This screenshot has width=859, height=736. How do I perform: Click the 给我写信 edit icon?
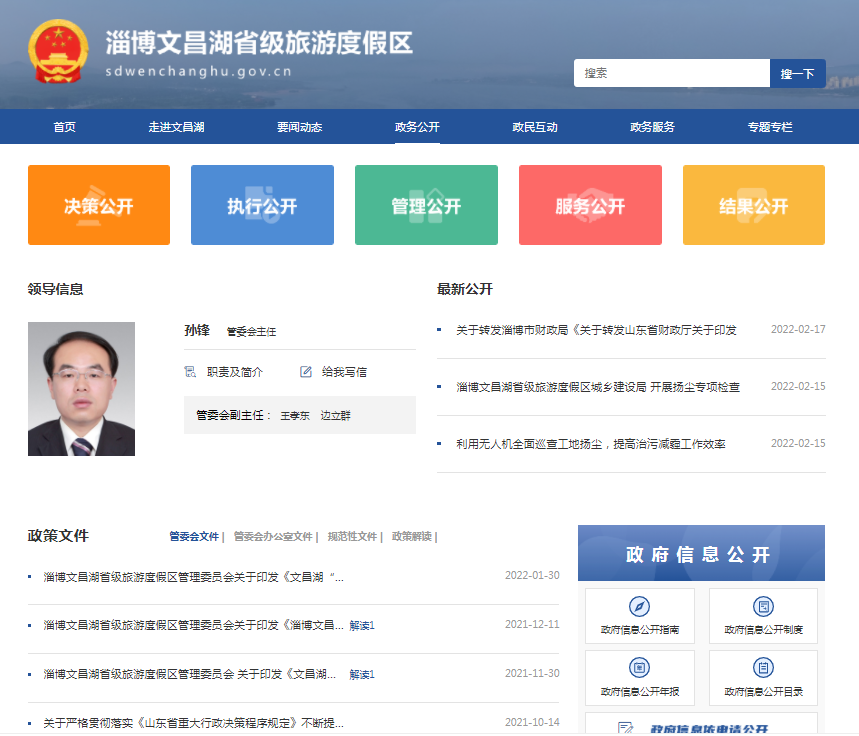[x=306, y=372]
